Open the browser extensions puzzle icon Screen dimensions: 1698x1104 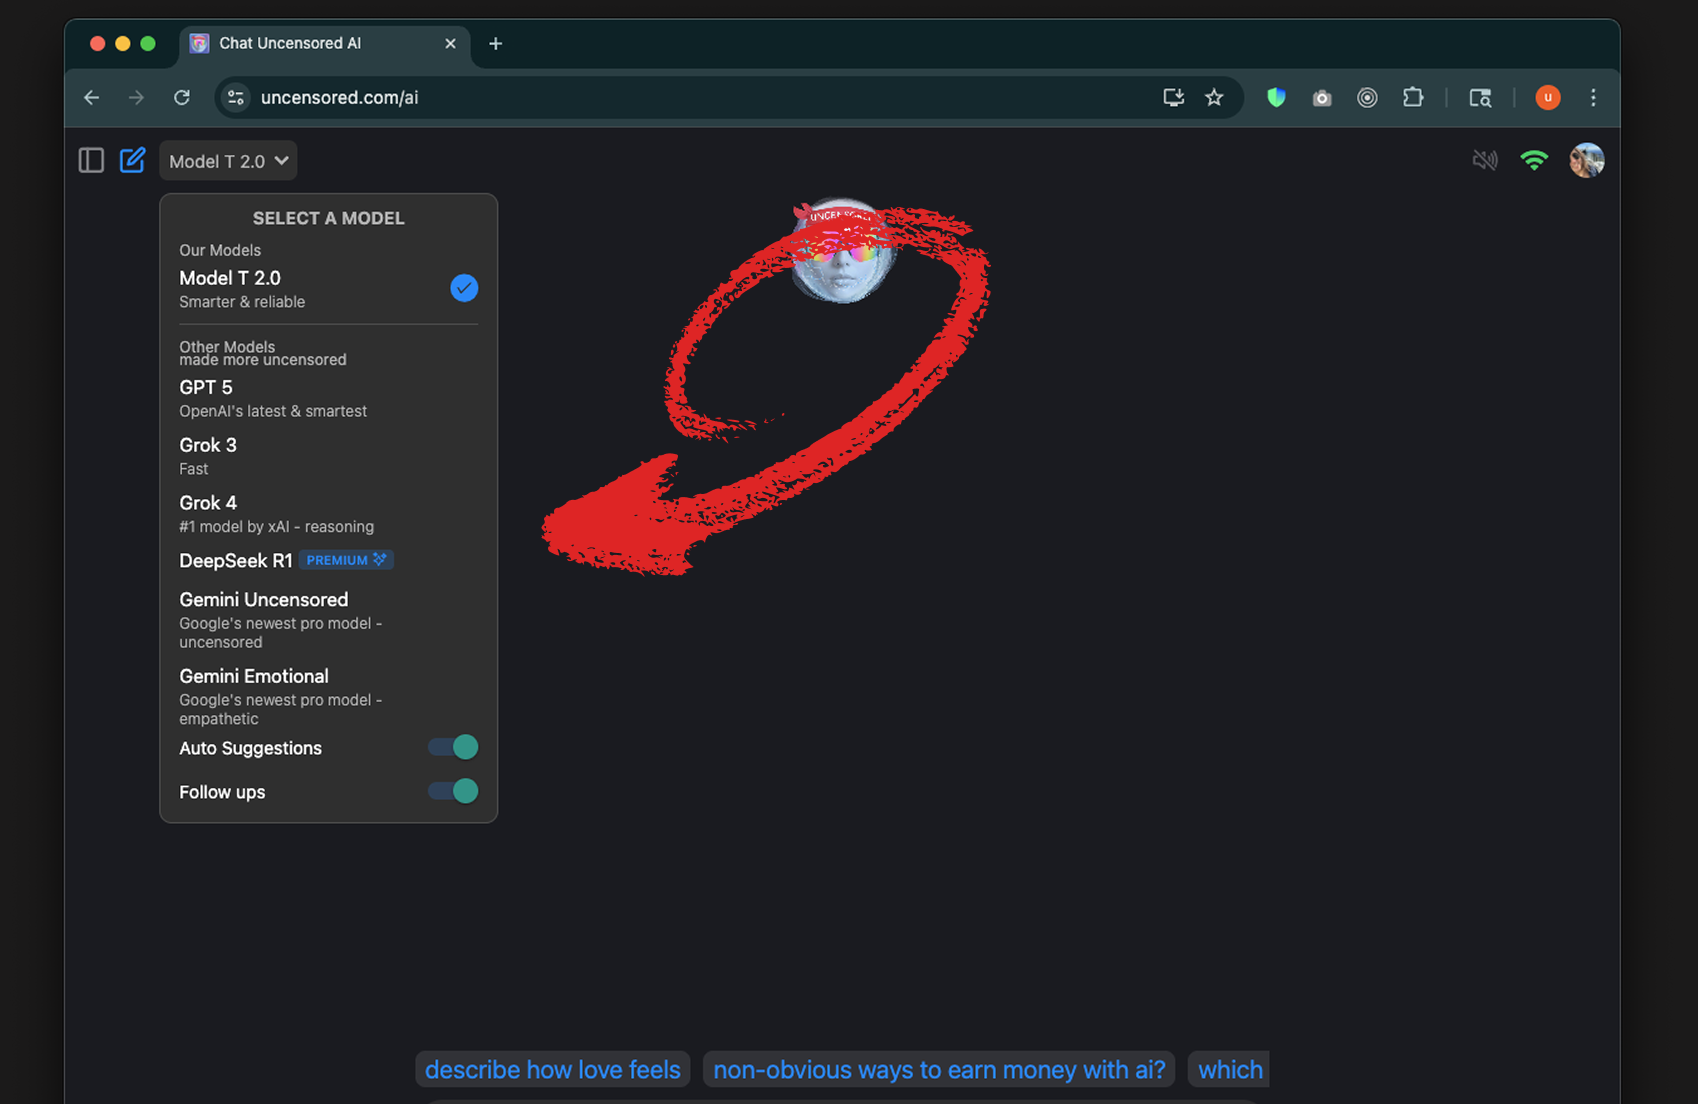click(1412, 97)
